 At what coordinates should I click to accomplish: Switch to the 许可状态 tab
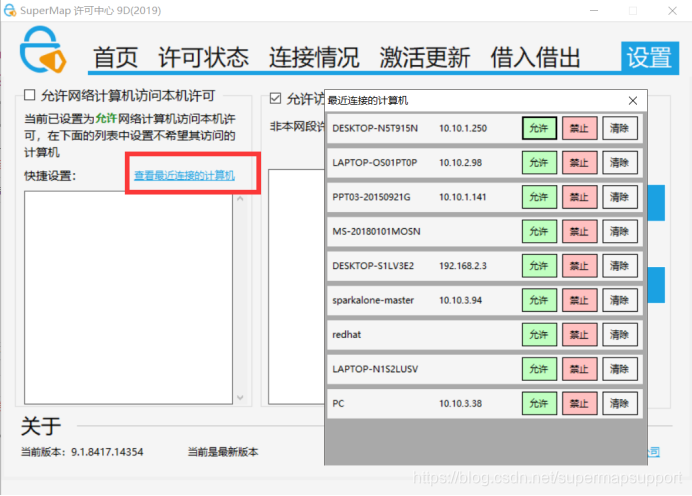203,57
